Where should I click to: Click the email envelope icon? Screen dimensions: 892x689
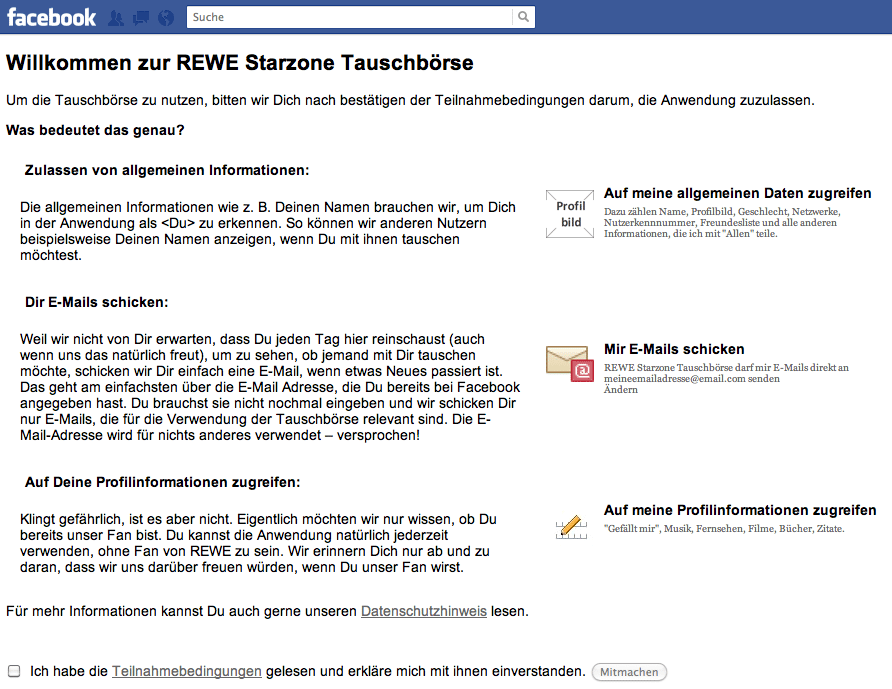click(570, 363)
